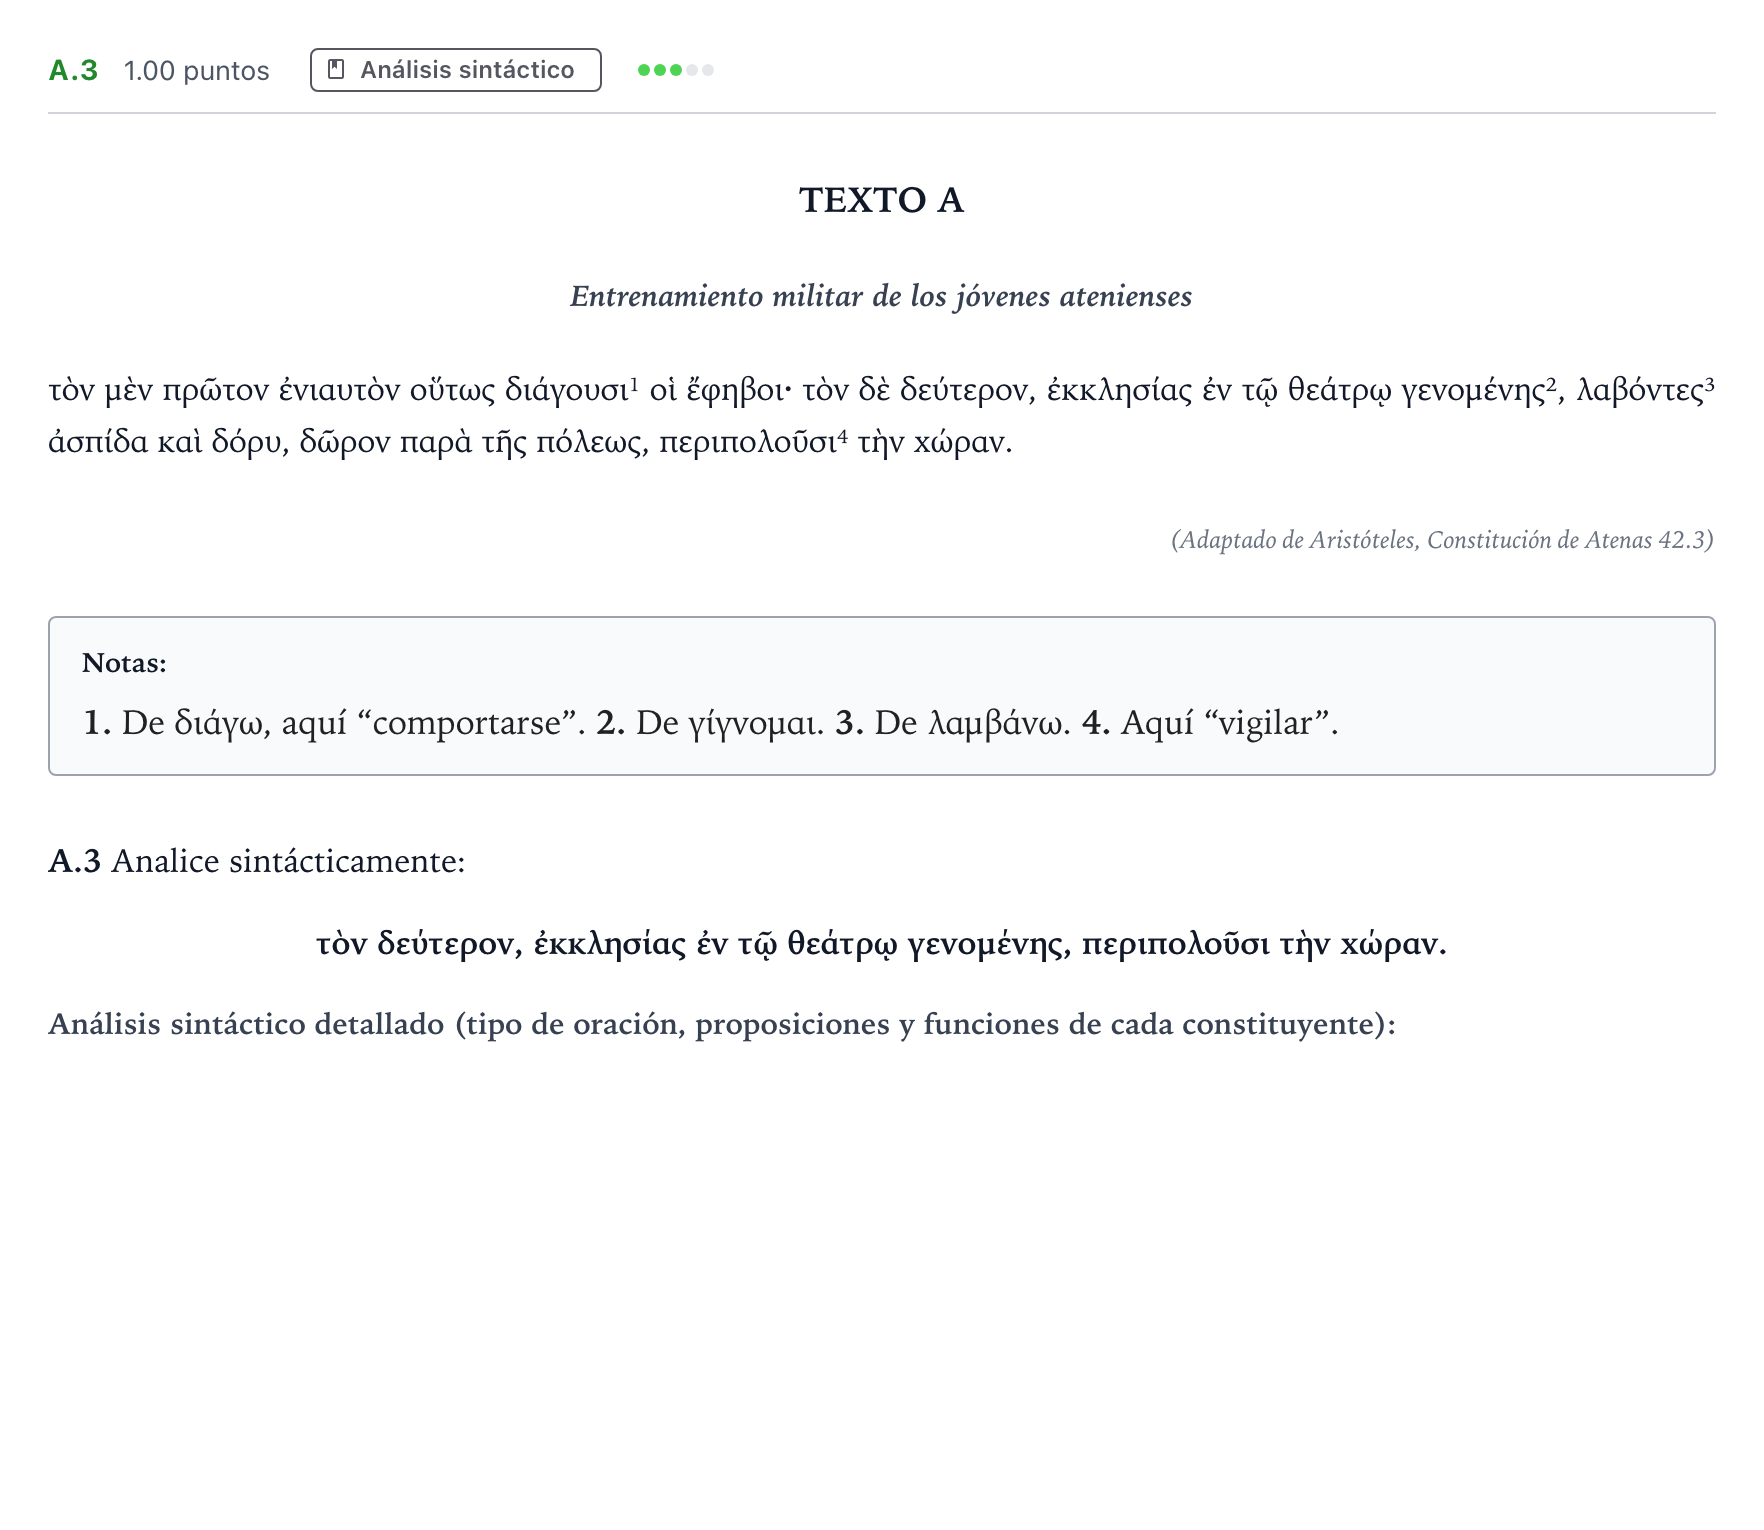Click the bookmark icon in the Análisis sintáctico tag
The height and width of the screenshot is (1530, 1764).
[x=337, y=70]
